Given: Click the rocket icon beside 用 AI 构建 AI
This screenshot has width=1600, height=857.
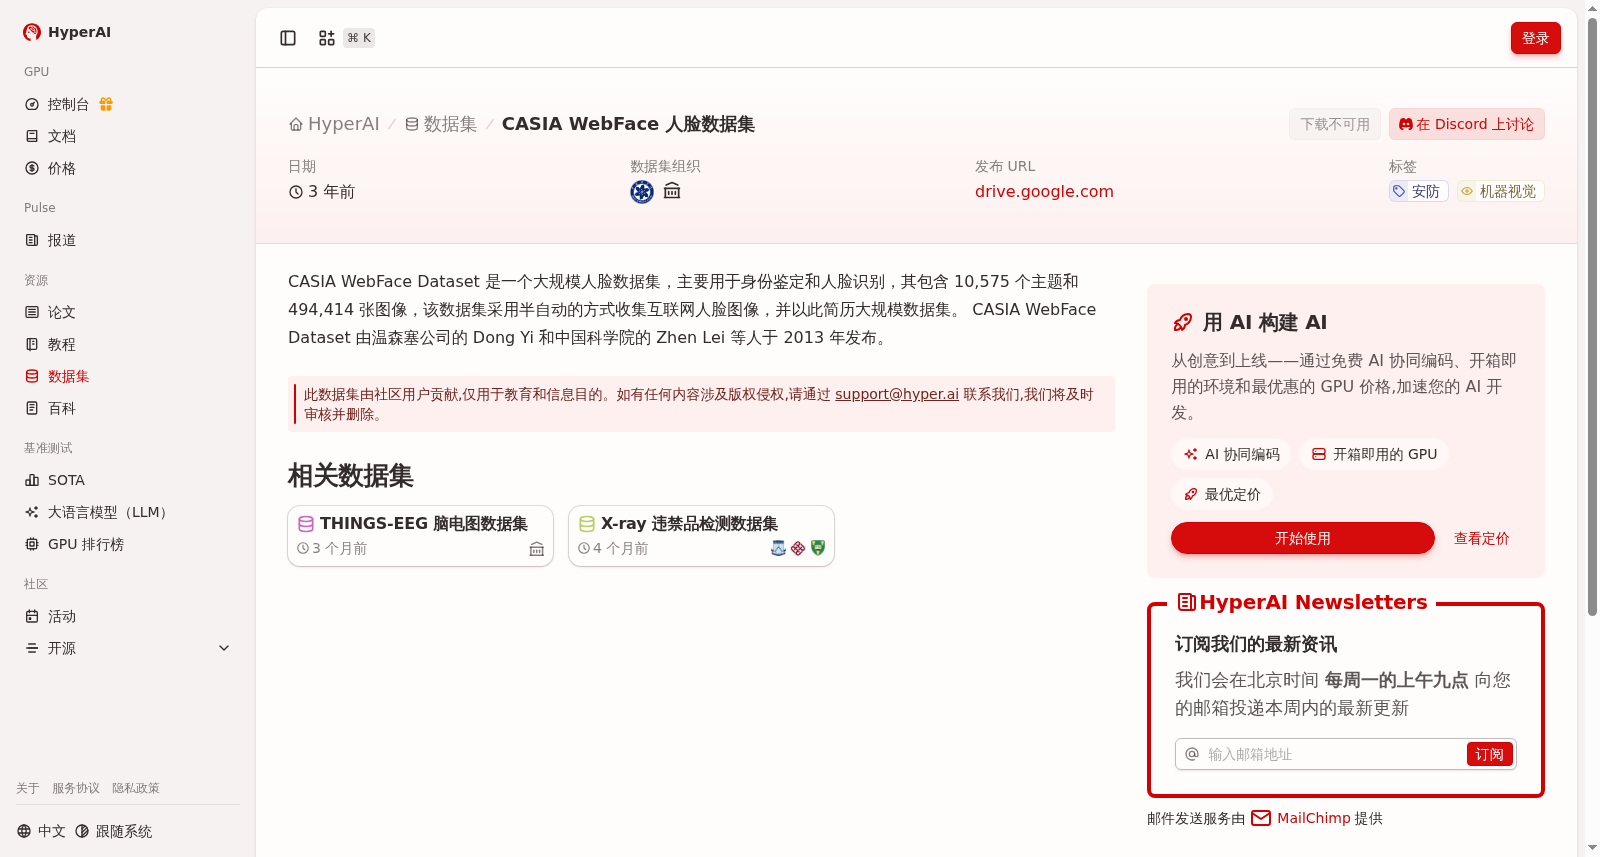Looking at the screenshot, I should tap(1182, 322).
